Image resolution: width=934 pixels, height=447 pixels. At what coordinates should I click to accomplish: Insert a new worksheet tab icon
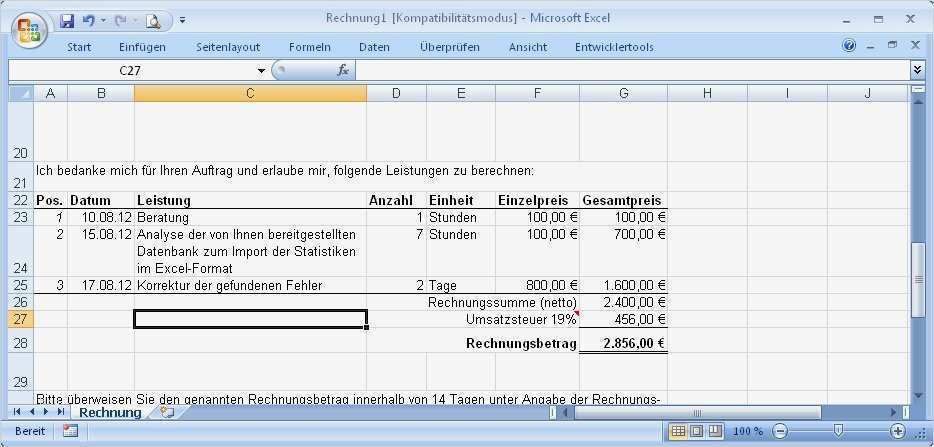167,412
